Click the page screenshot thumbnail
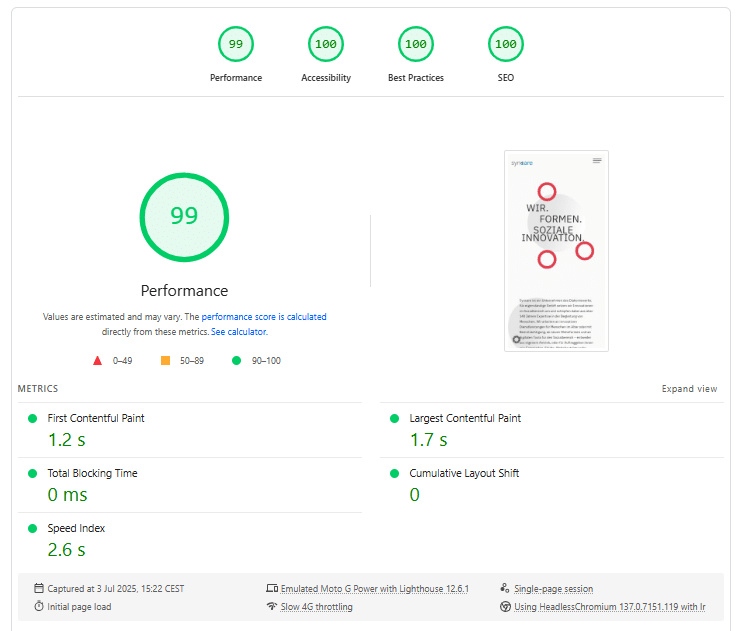736x631 pixels. [x=556, y=251]
